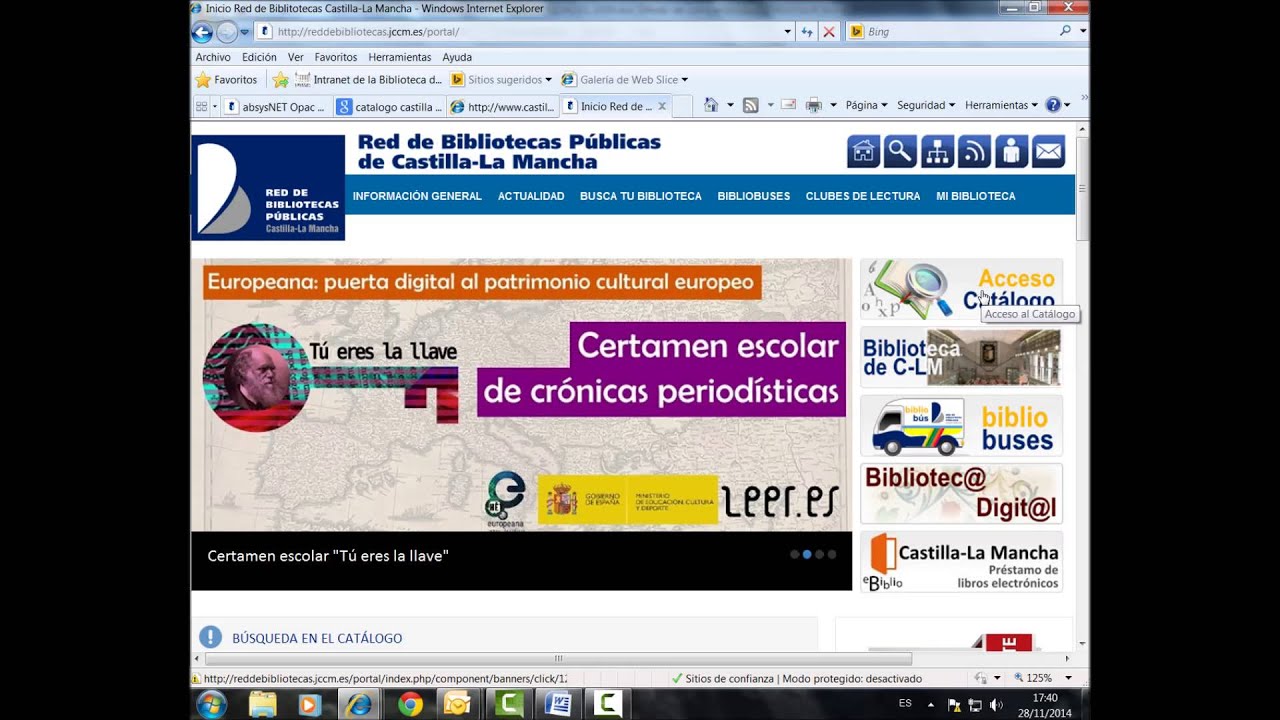This screenshot has width=1280, height=720.
Task: Open the Bibliotec@ Digit@l banner
Action: (961, 494)
